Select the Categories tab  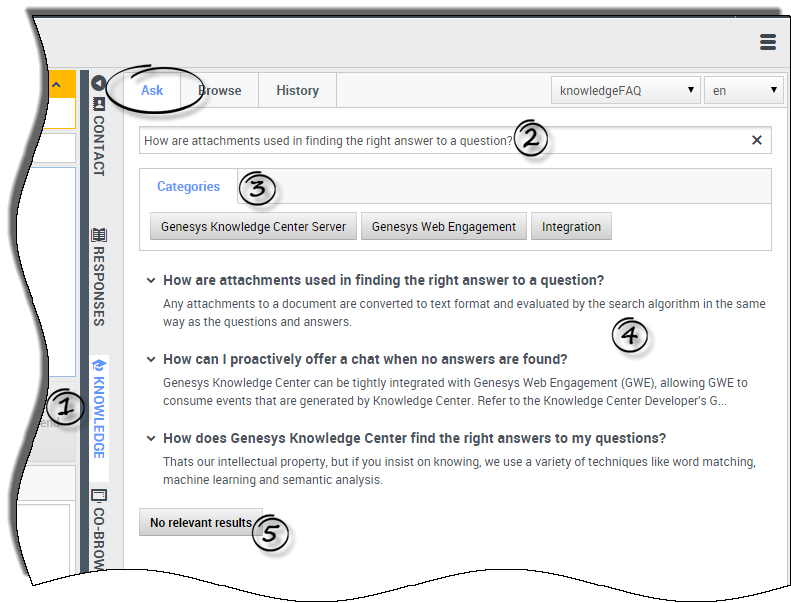(x=188, y=187)
